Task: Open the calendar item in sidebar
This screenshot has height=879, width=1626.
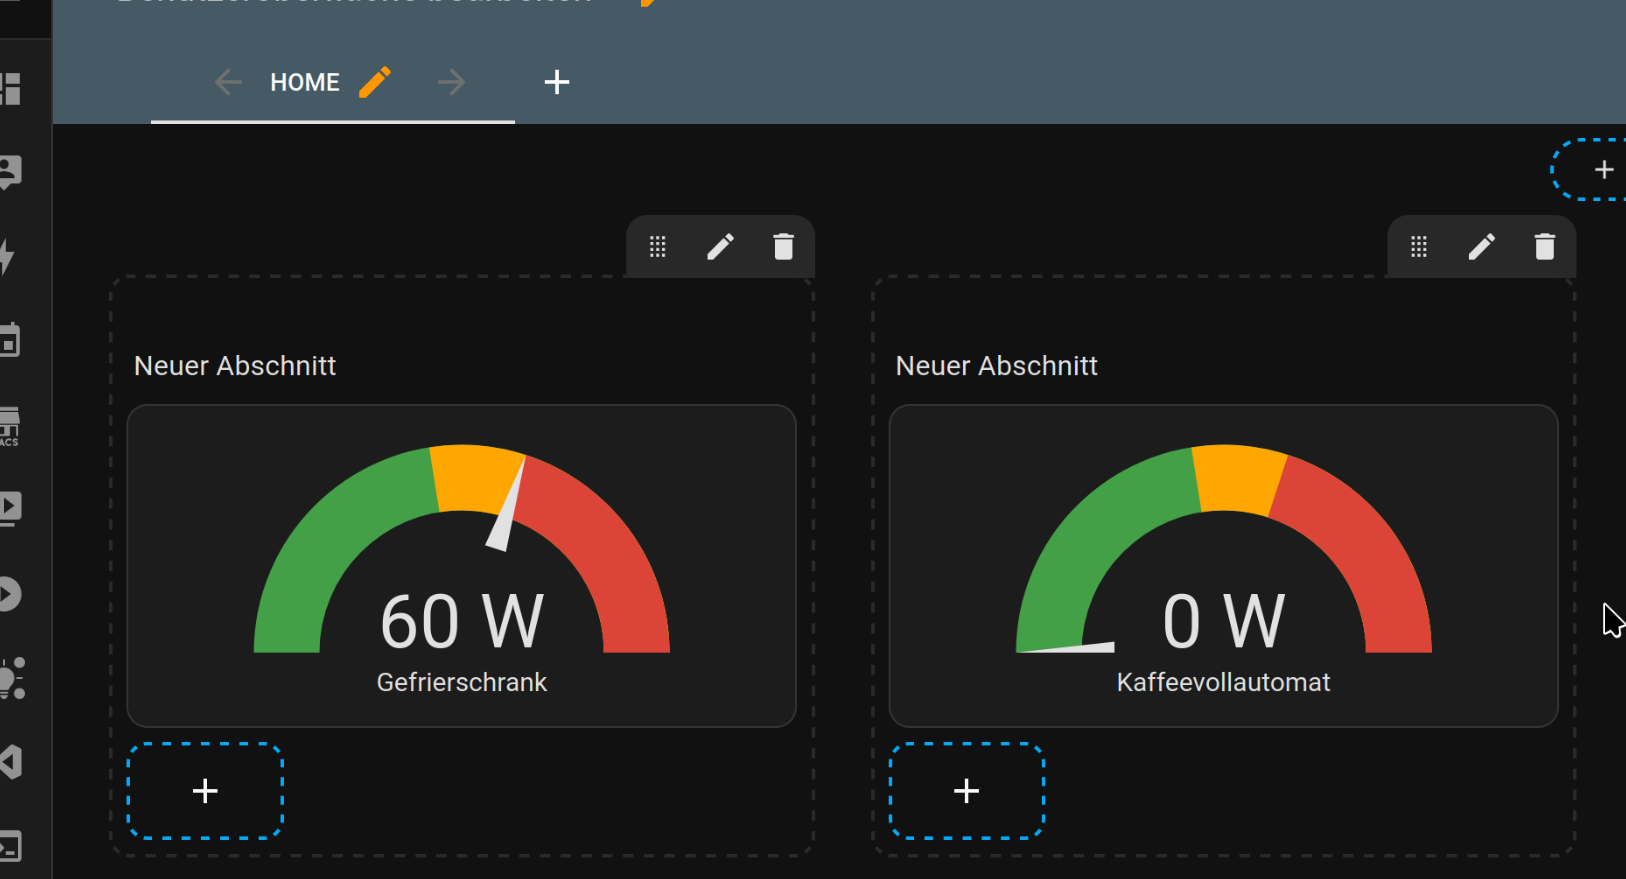Action: [x=9, y=340]
